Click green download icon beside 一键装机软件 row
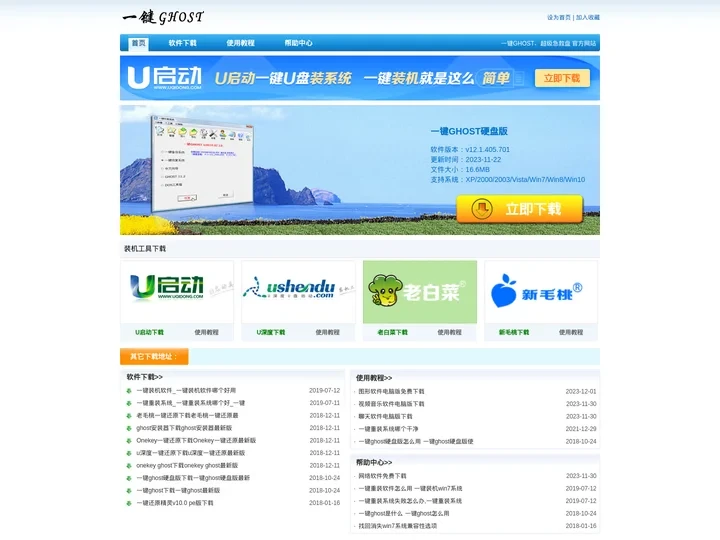The image size is (720, 540). pyautogui.click(x=129, y=391)
